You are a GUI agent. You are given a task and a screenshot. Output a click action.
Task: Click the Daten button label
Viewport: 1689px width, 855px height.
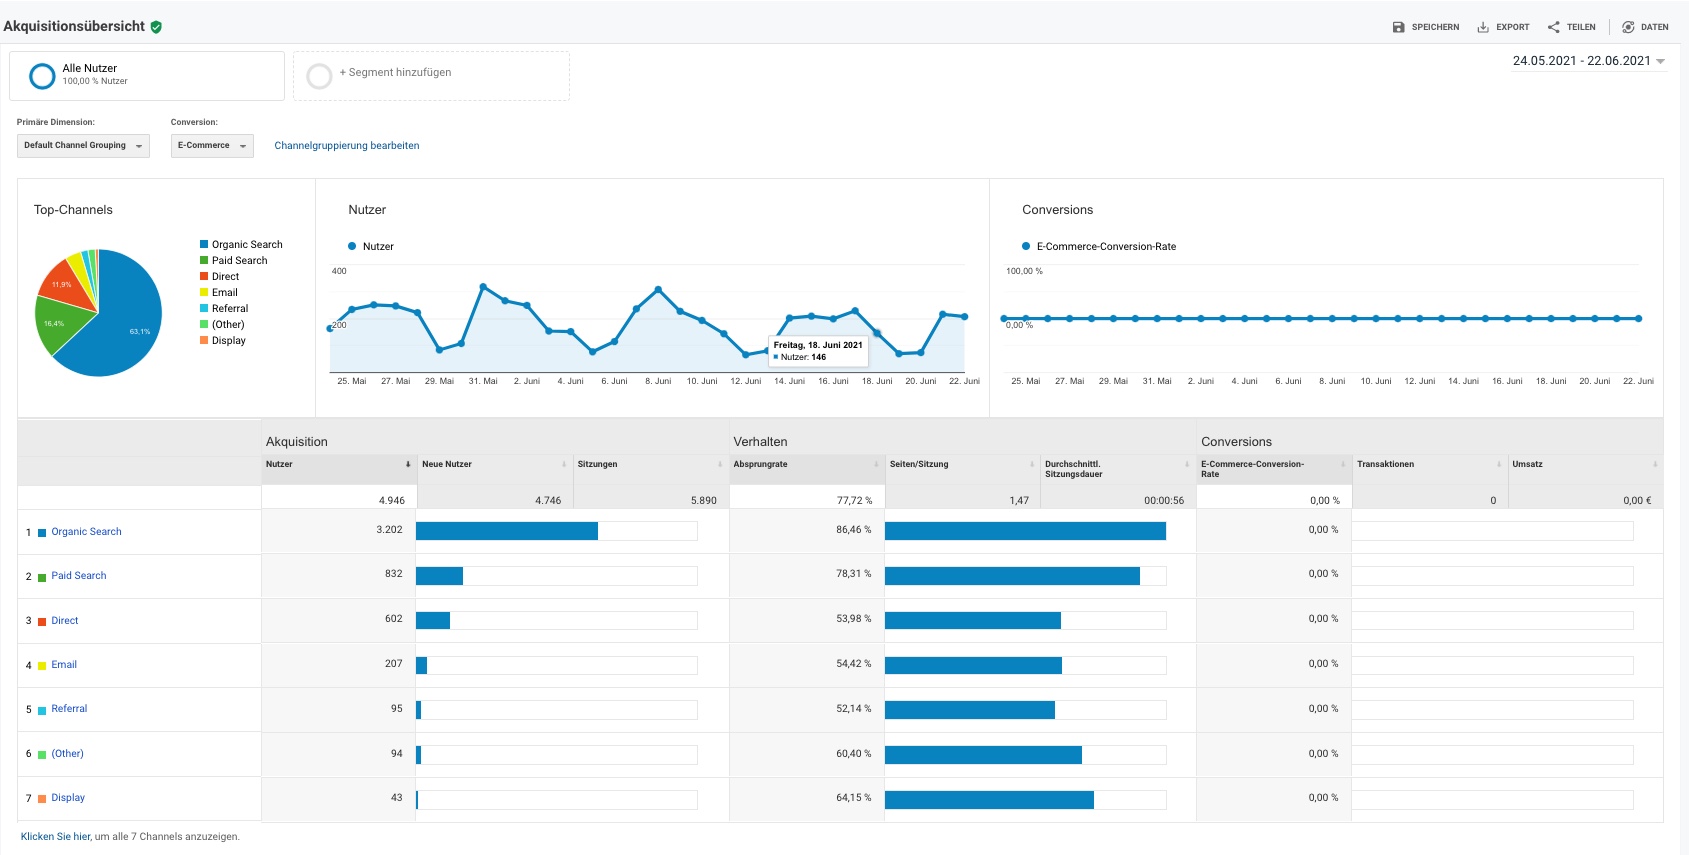coord(1654,27)
